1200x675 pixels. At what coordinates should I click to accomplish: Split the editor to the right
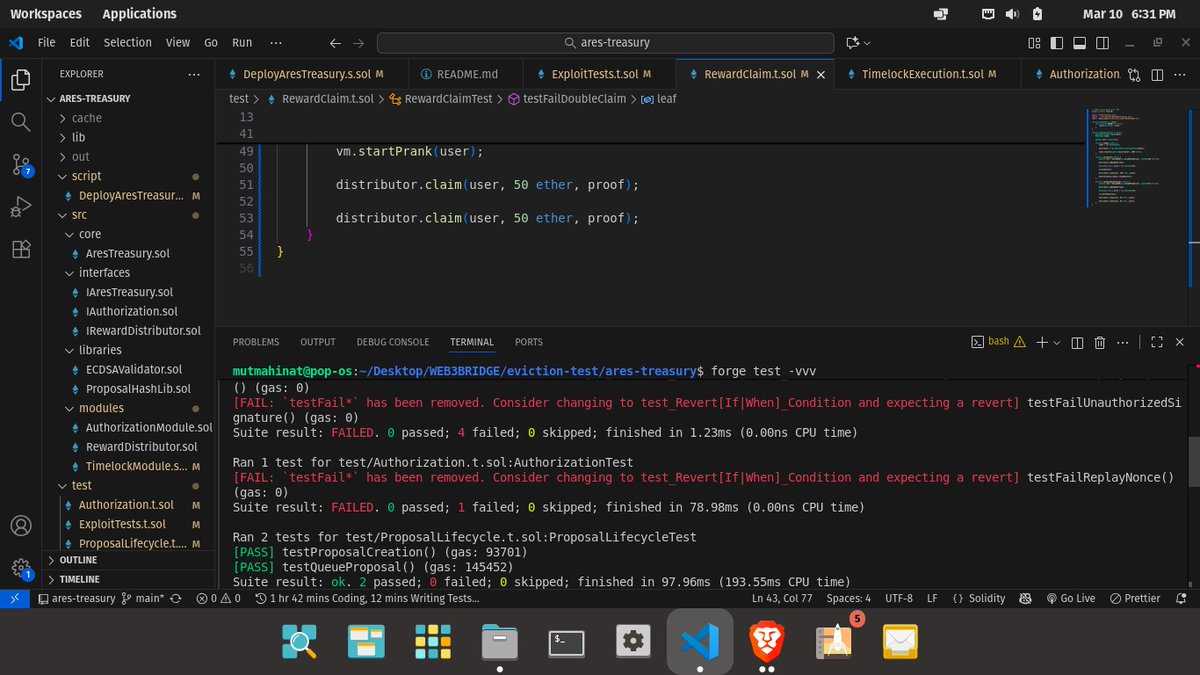(1157, 74)
